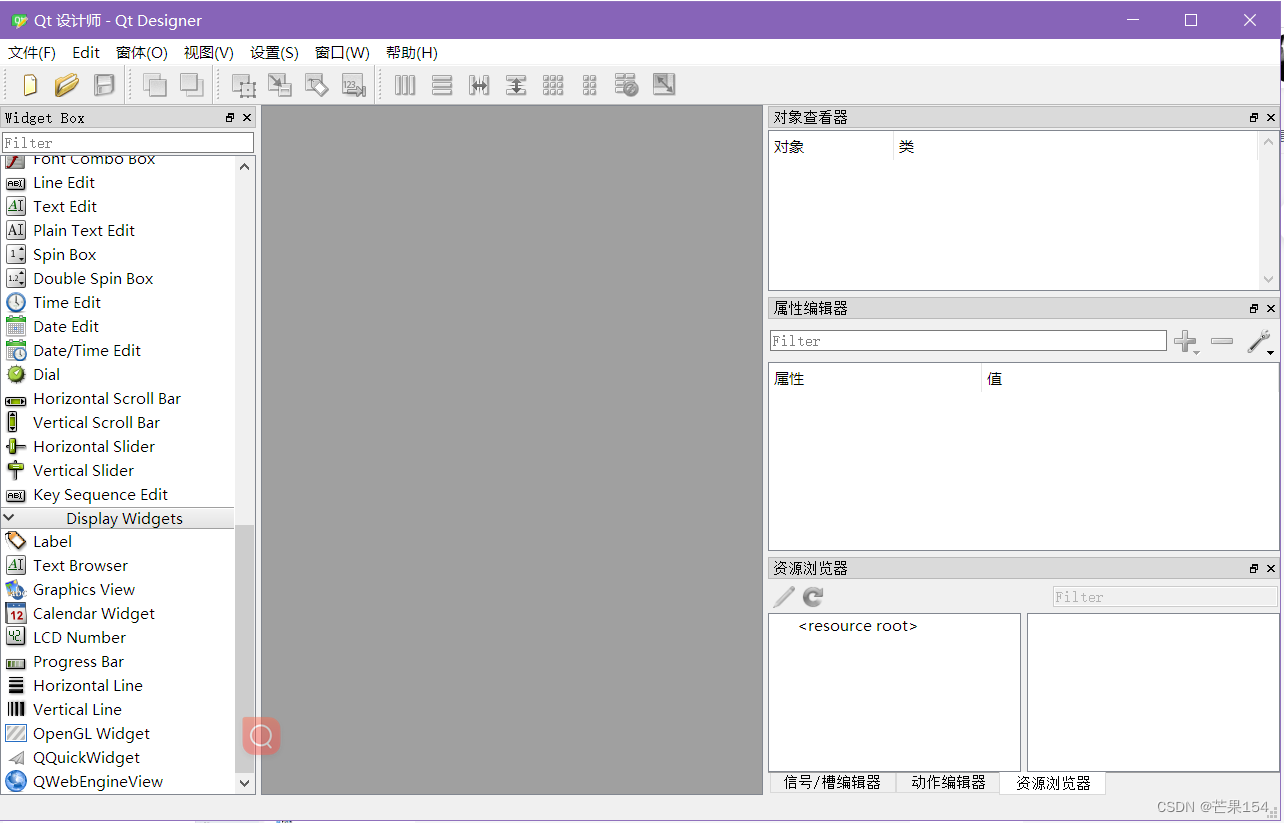Click the reload icon in 资源浏览器

click(812, 596)
